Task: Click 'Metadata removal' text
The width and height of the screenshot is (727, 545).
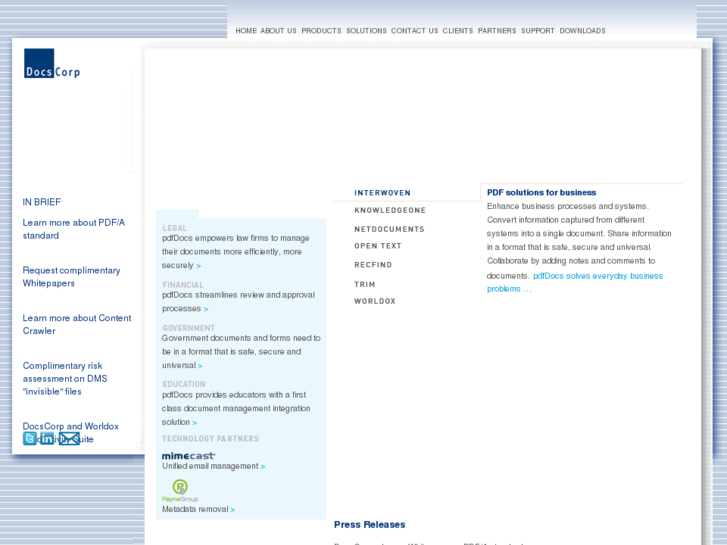Action: pos(195,509)
